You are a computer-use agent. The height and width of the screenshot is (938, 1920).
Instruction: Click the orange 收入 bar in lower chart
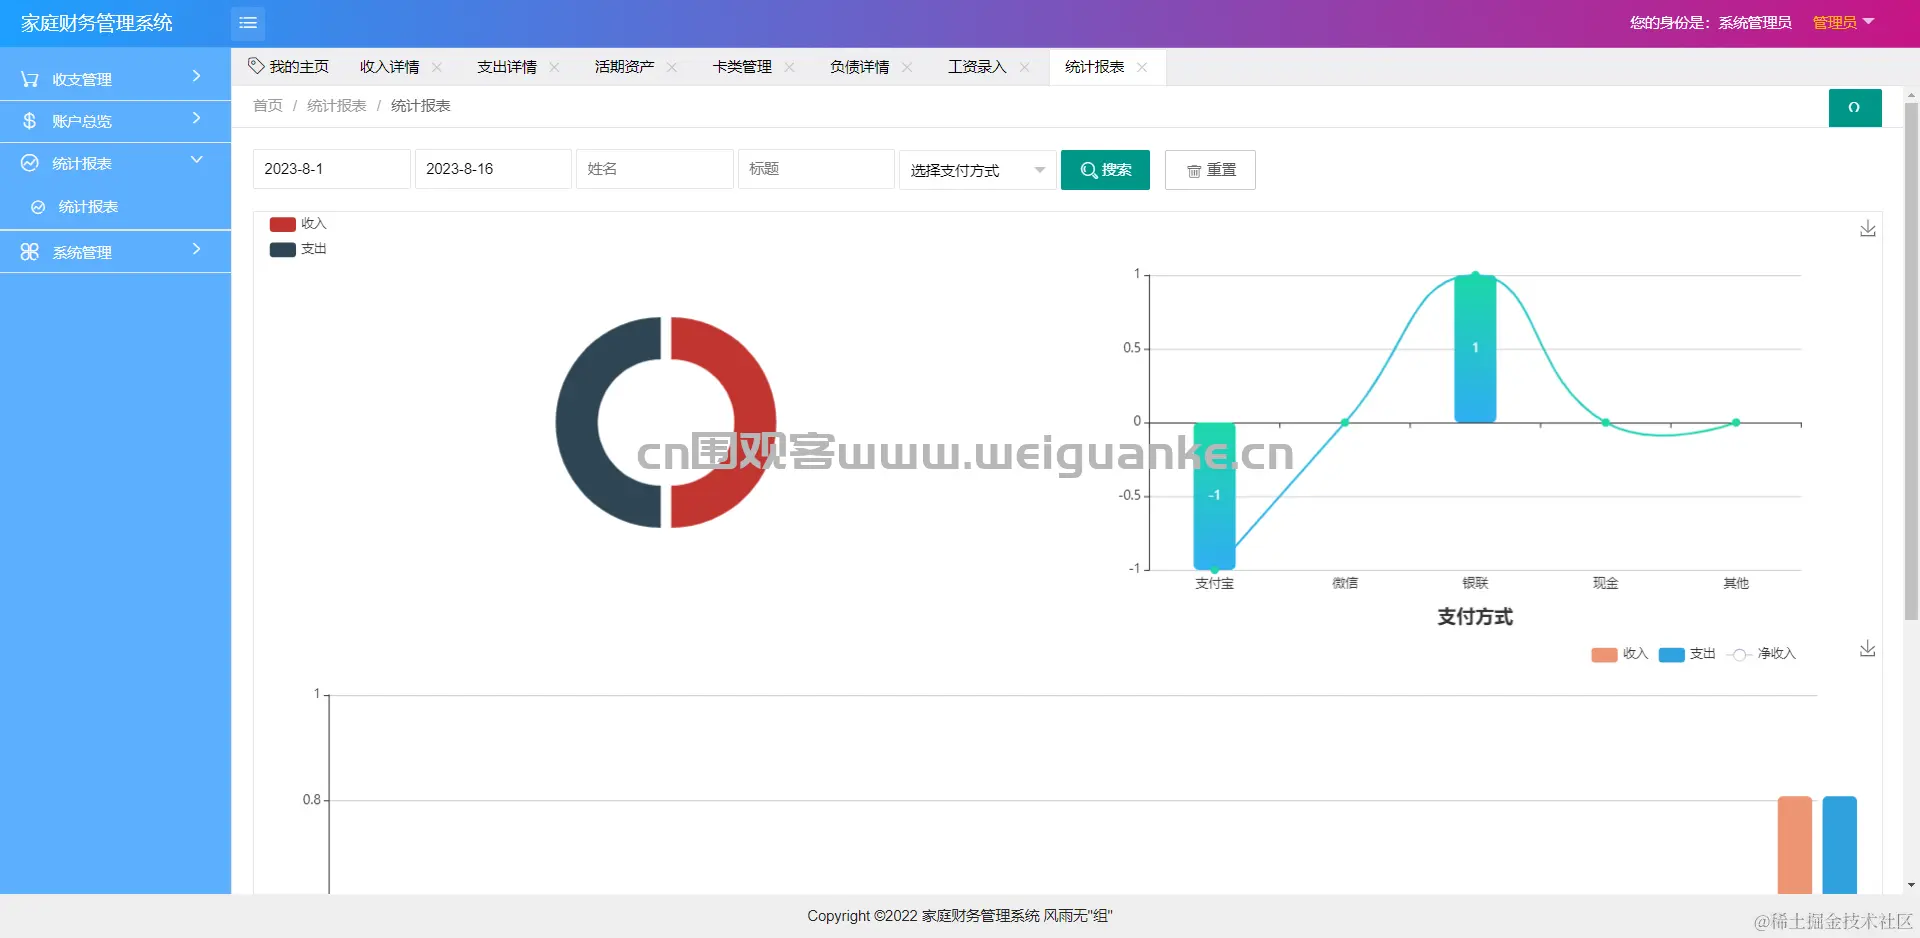[x=1795, y=845]
